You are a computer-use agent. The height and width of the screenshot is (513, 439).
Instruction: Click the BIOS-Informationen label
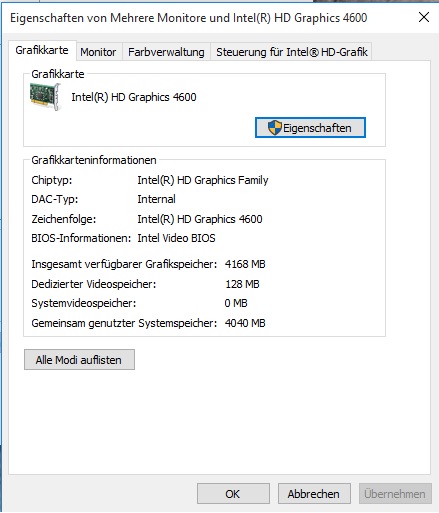(x=81, y=238)
